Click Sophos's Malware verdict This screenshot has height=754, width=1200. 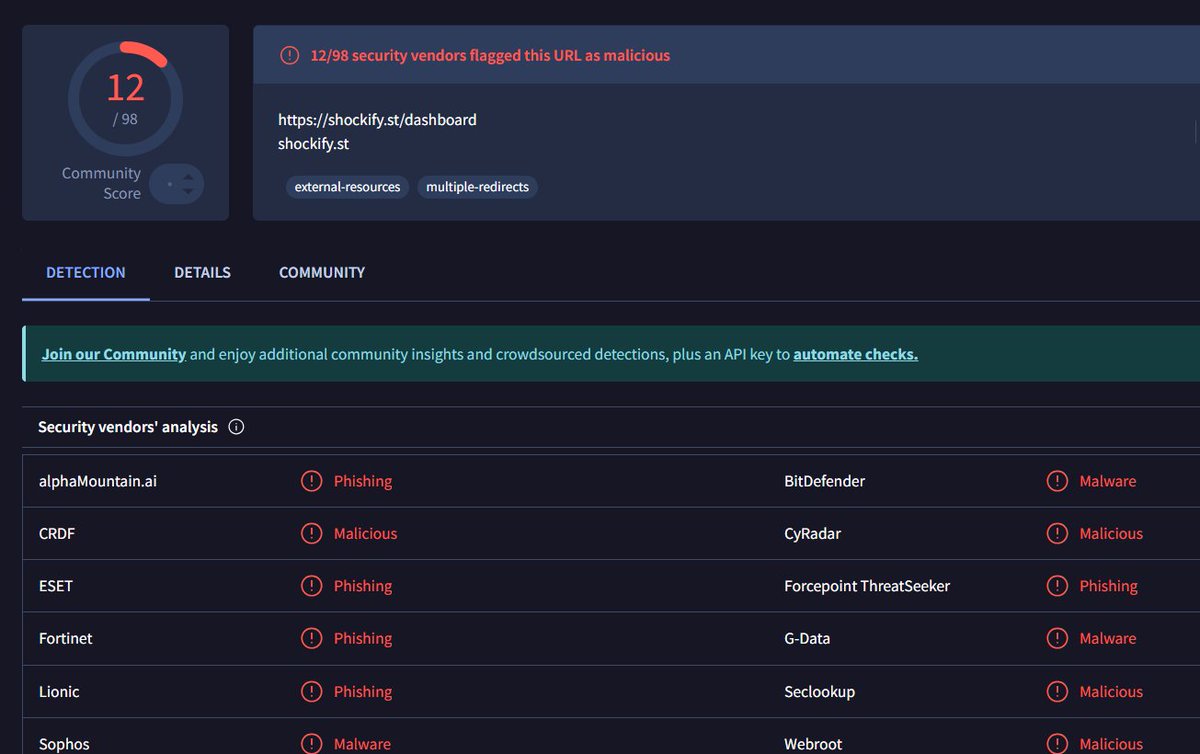(x=362, y=744)
